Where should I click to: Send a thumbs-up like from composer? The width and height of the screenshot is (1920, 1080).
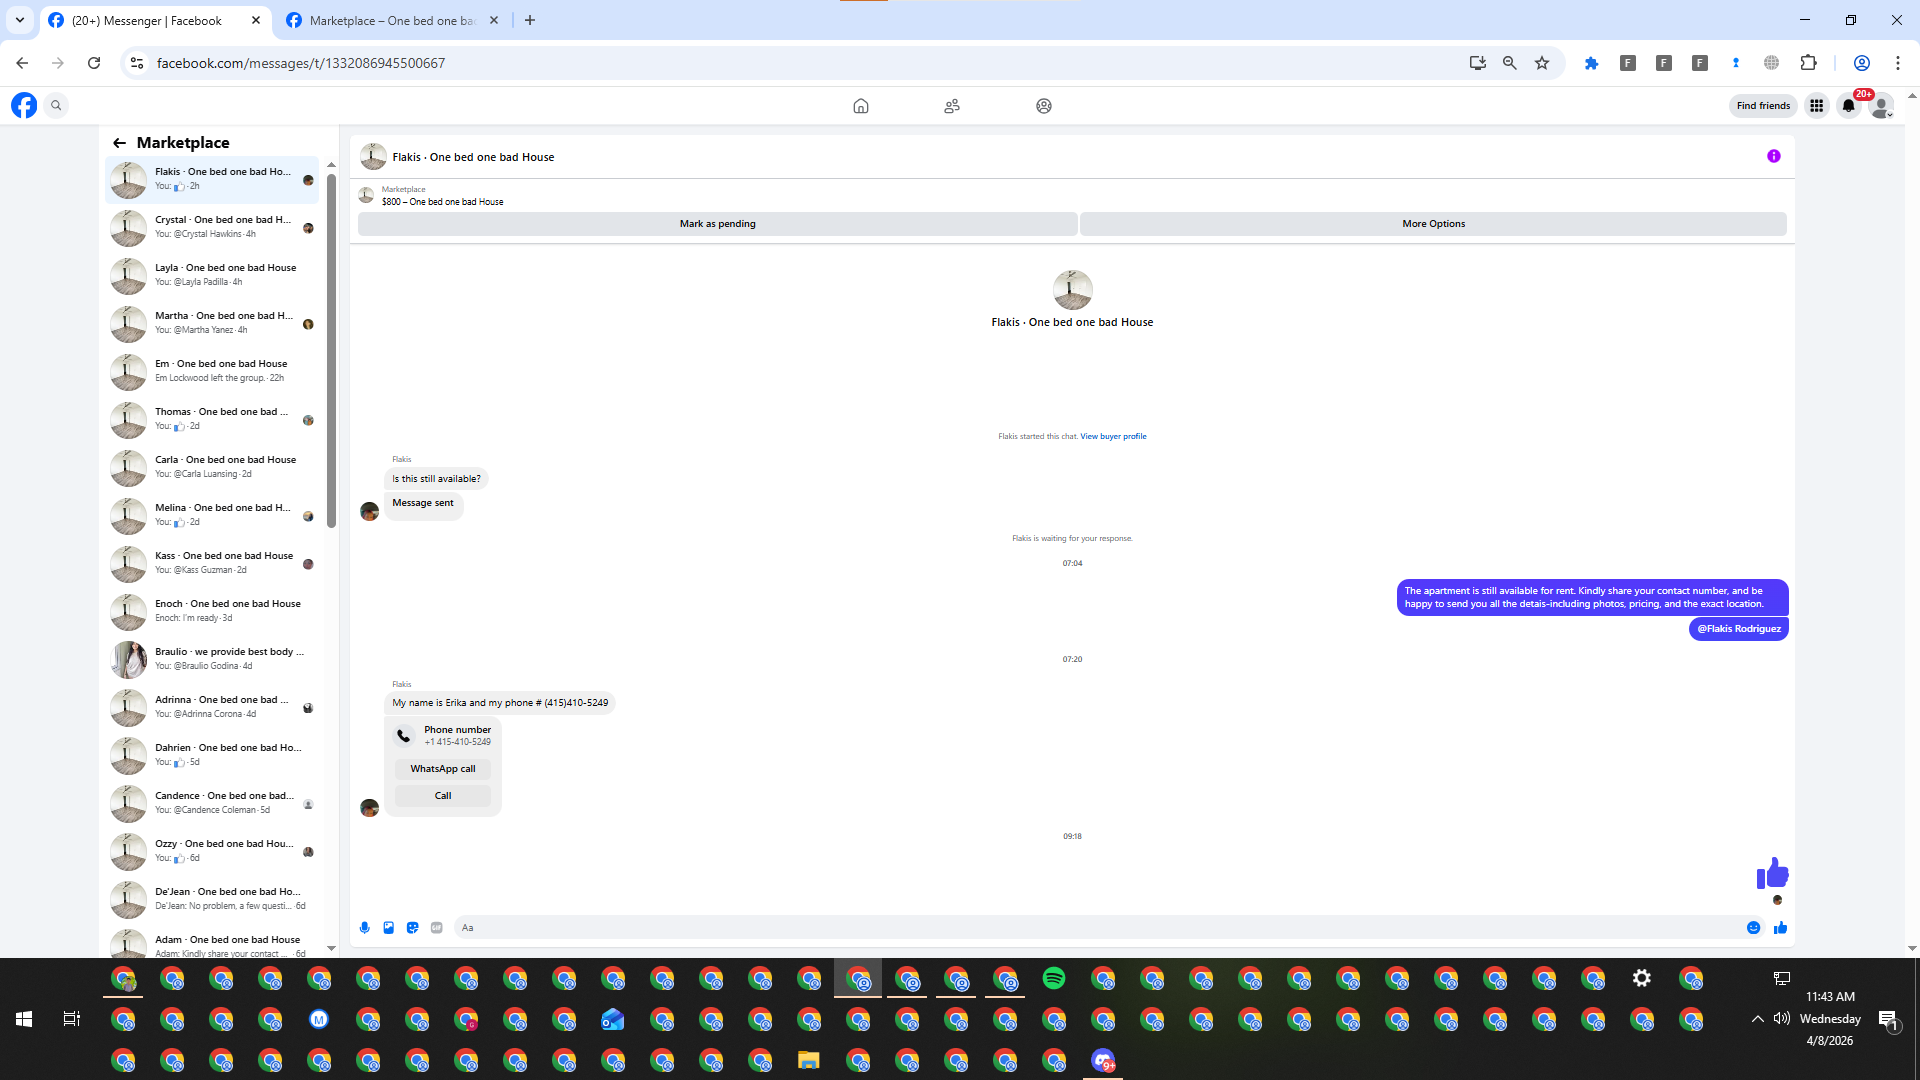tap(1780, 928)
